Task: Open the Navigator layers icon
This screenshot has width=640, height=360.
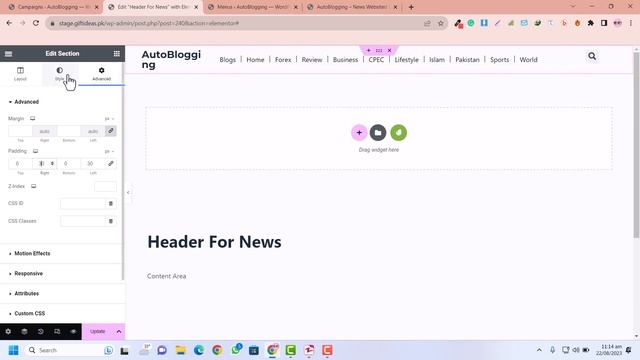Action: click(24, 331)
